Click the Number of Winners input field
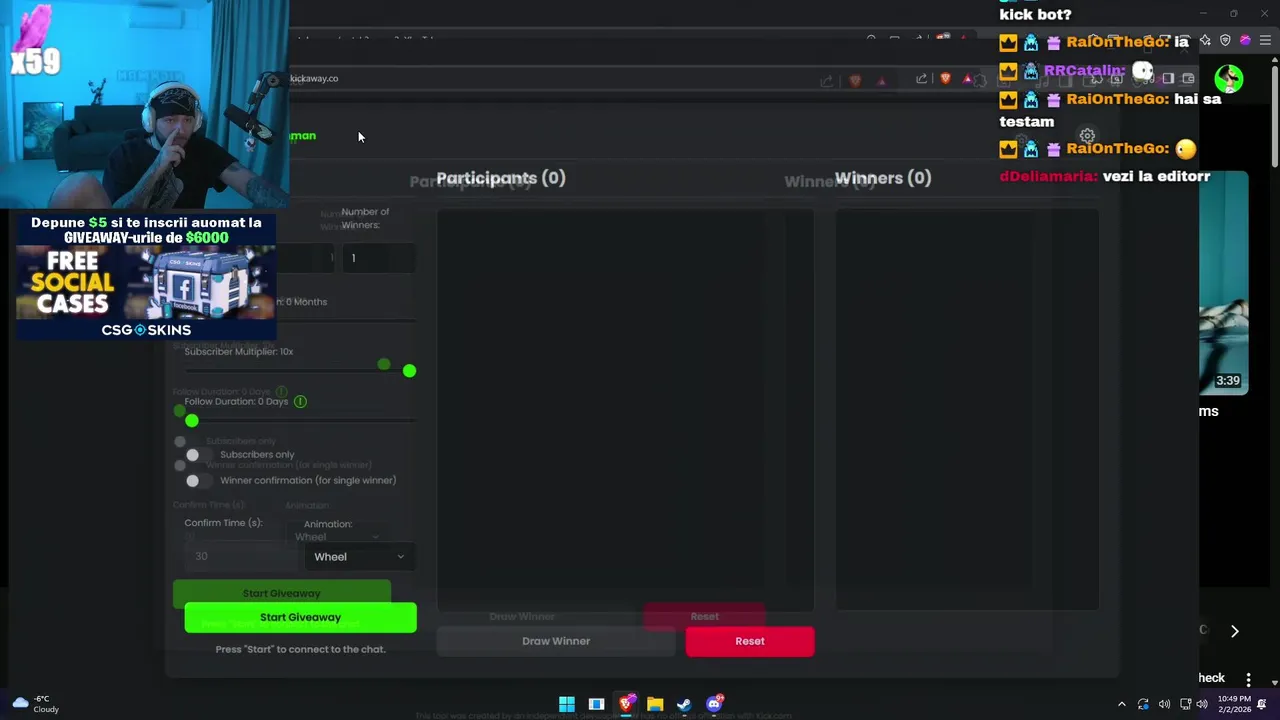 coord(379,258)
